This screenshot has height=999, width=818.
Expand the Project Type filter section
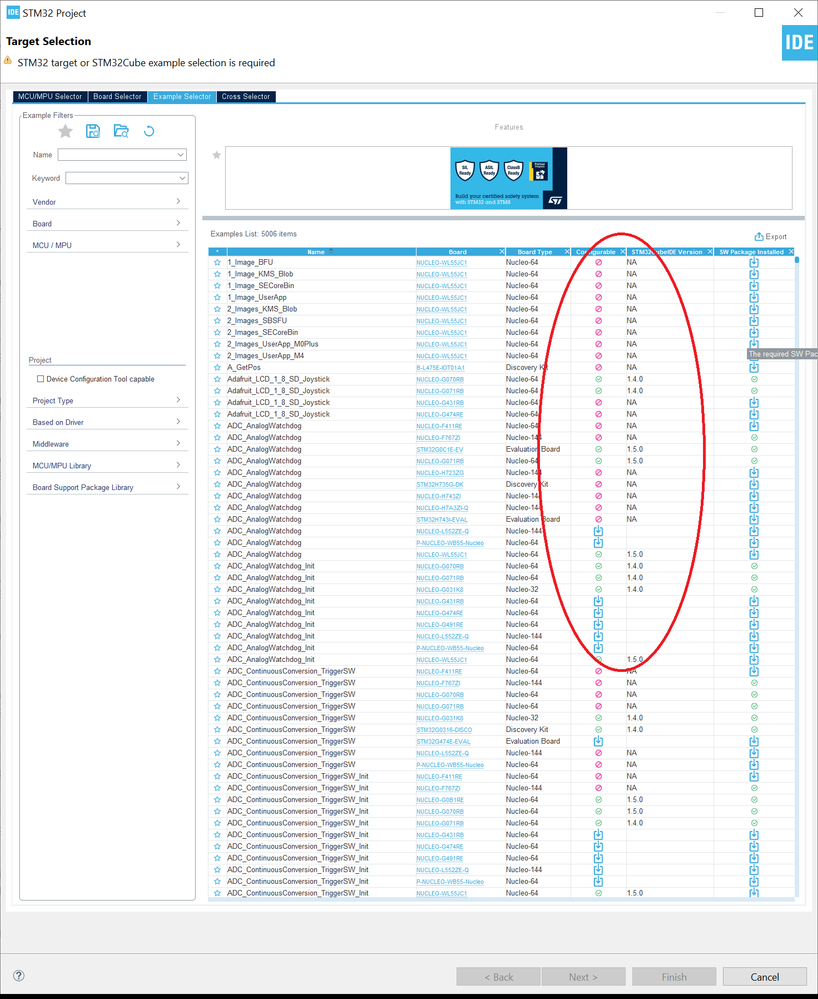(x=107, y=401)
